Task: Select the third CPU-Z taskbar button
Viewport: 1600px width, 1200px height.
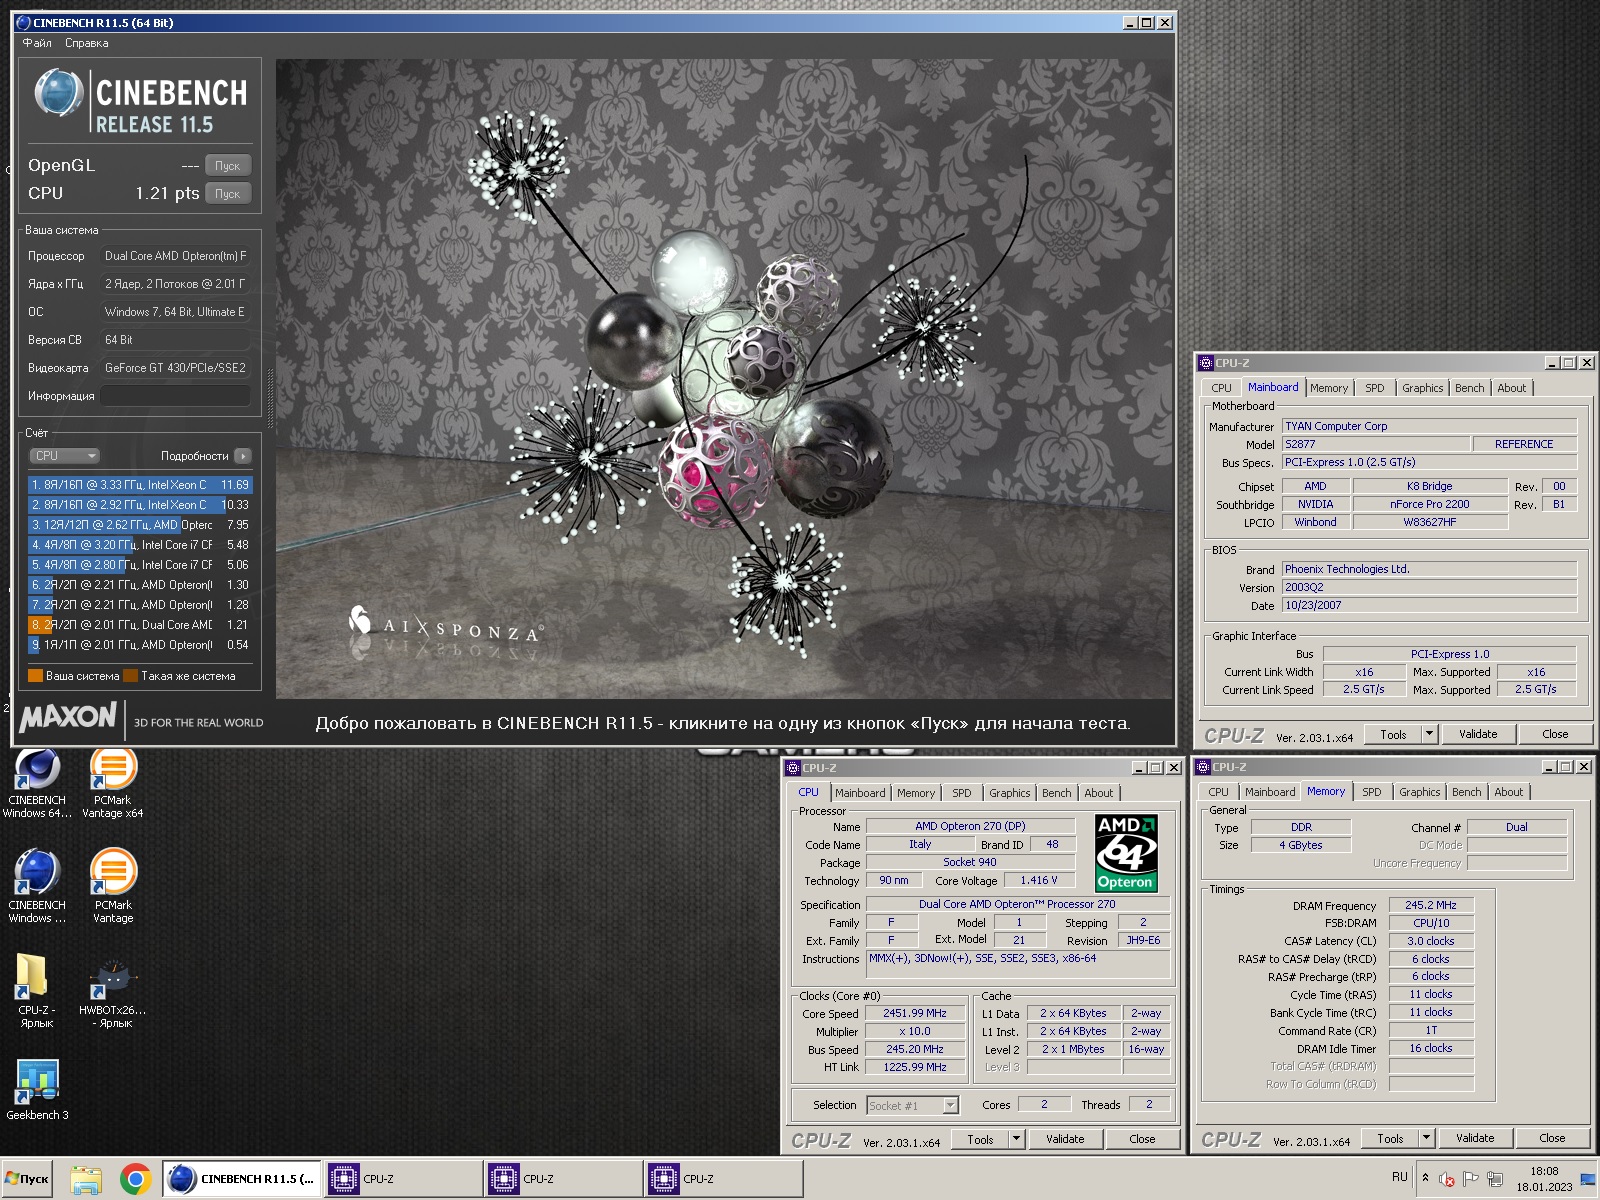Action: coord(723,1179)
